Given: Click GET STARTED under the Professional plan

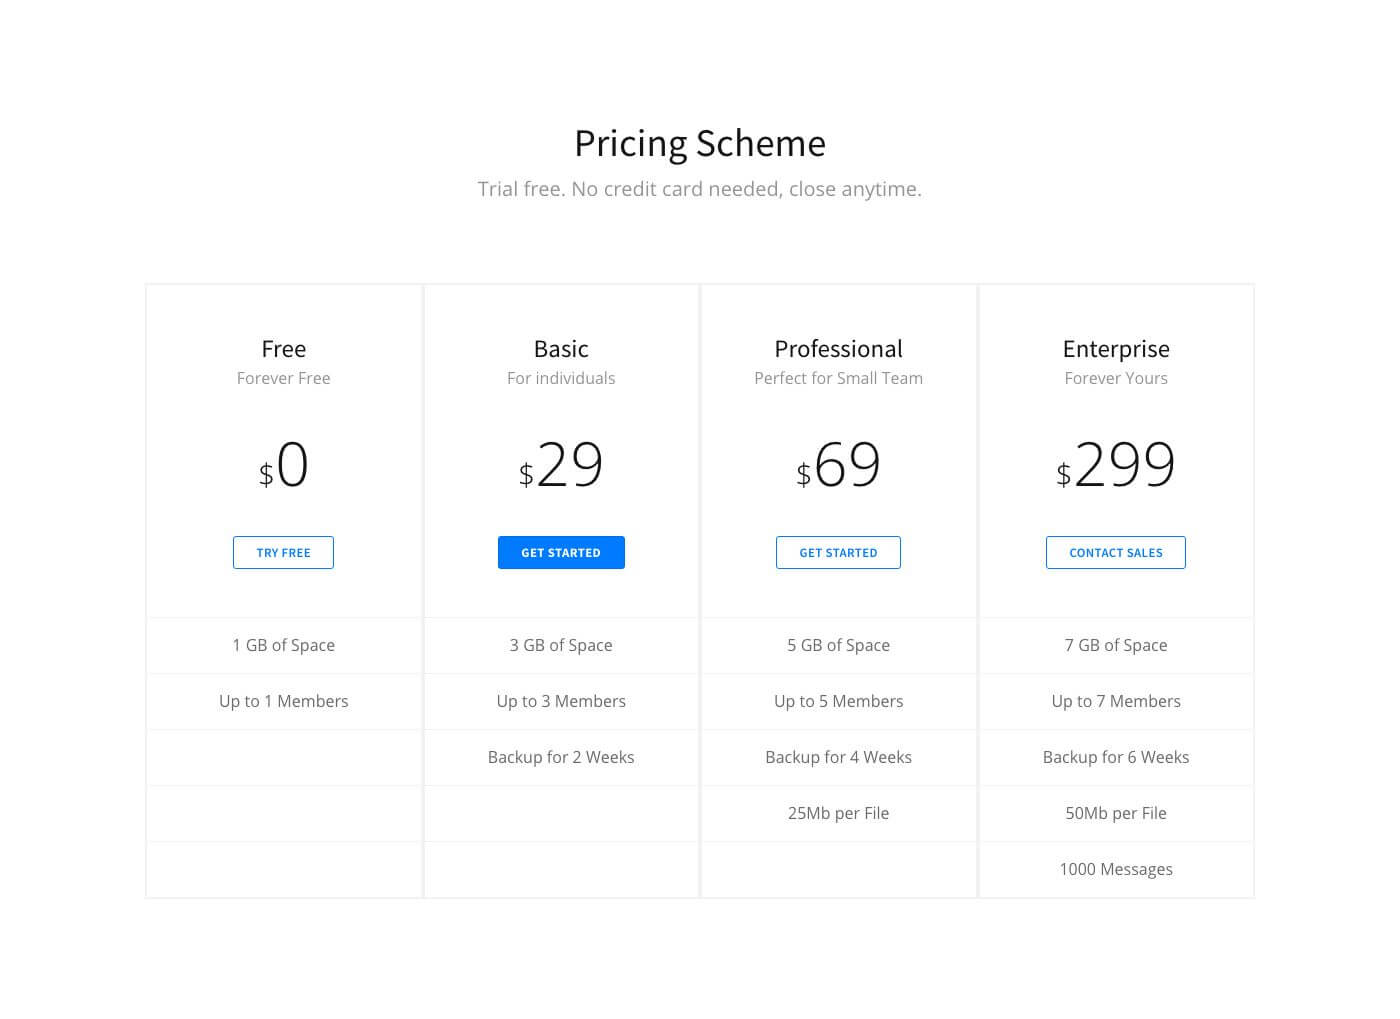Looking at the screenshot, I should click(x=838, y=552).
